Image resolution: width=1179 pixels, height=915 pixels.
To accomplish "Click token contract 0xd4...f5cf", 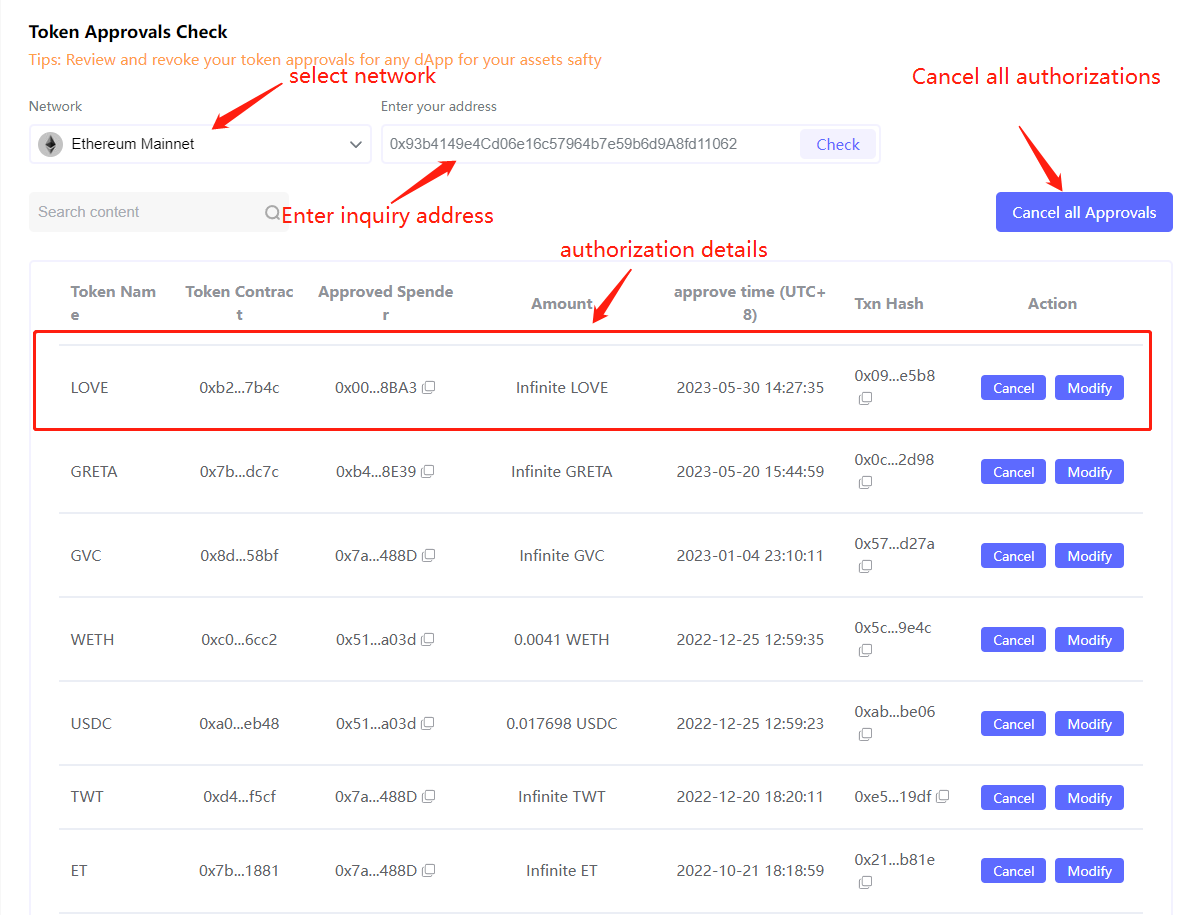I will pos(239,797).
